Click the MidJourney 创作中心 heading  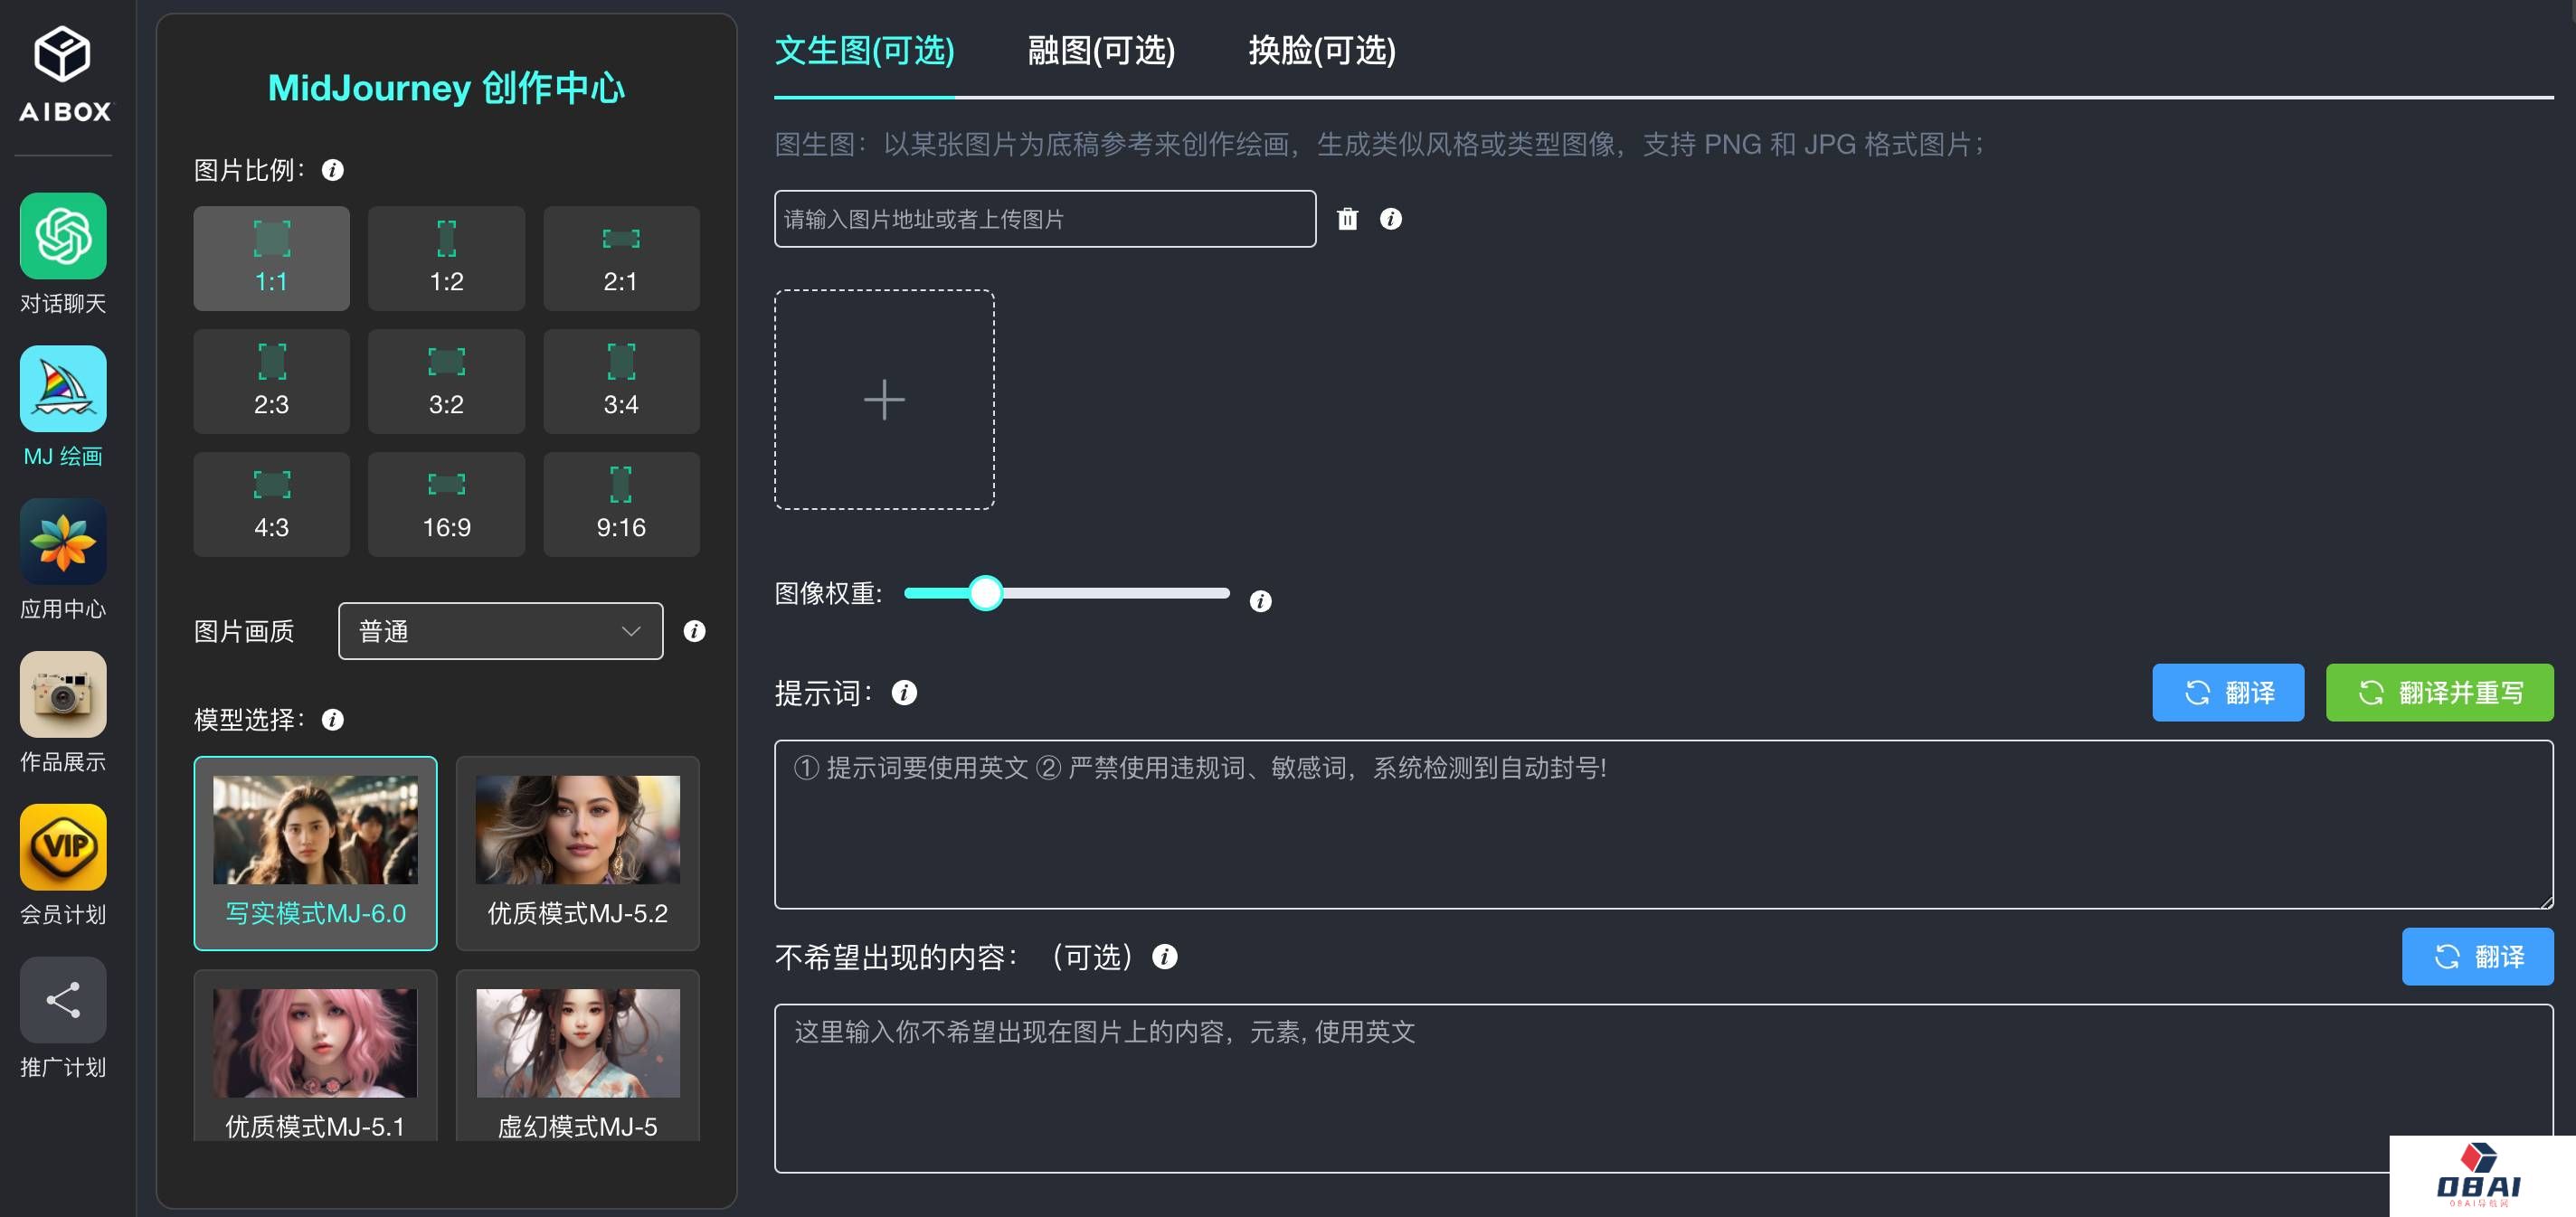point(446,88)
